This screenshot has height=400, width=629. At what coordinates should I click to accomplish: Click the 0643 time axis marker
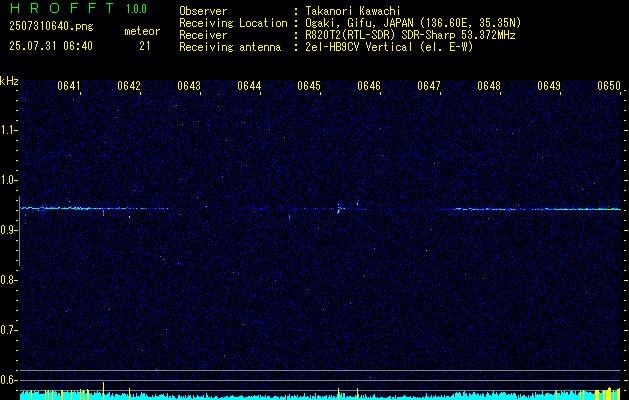coord(189,86)
